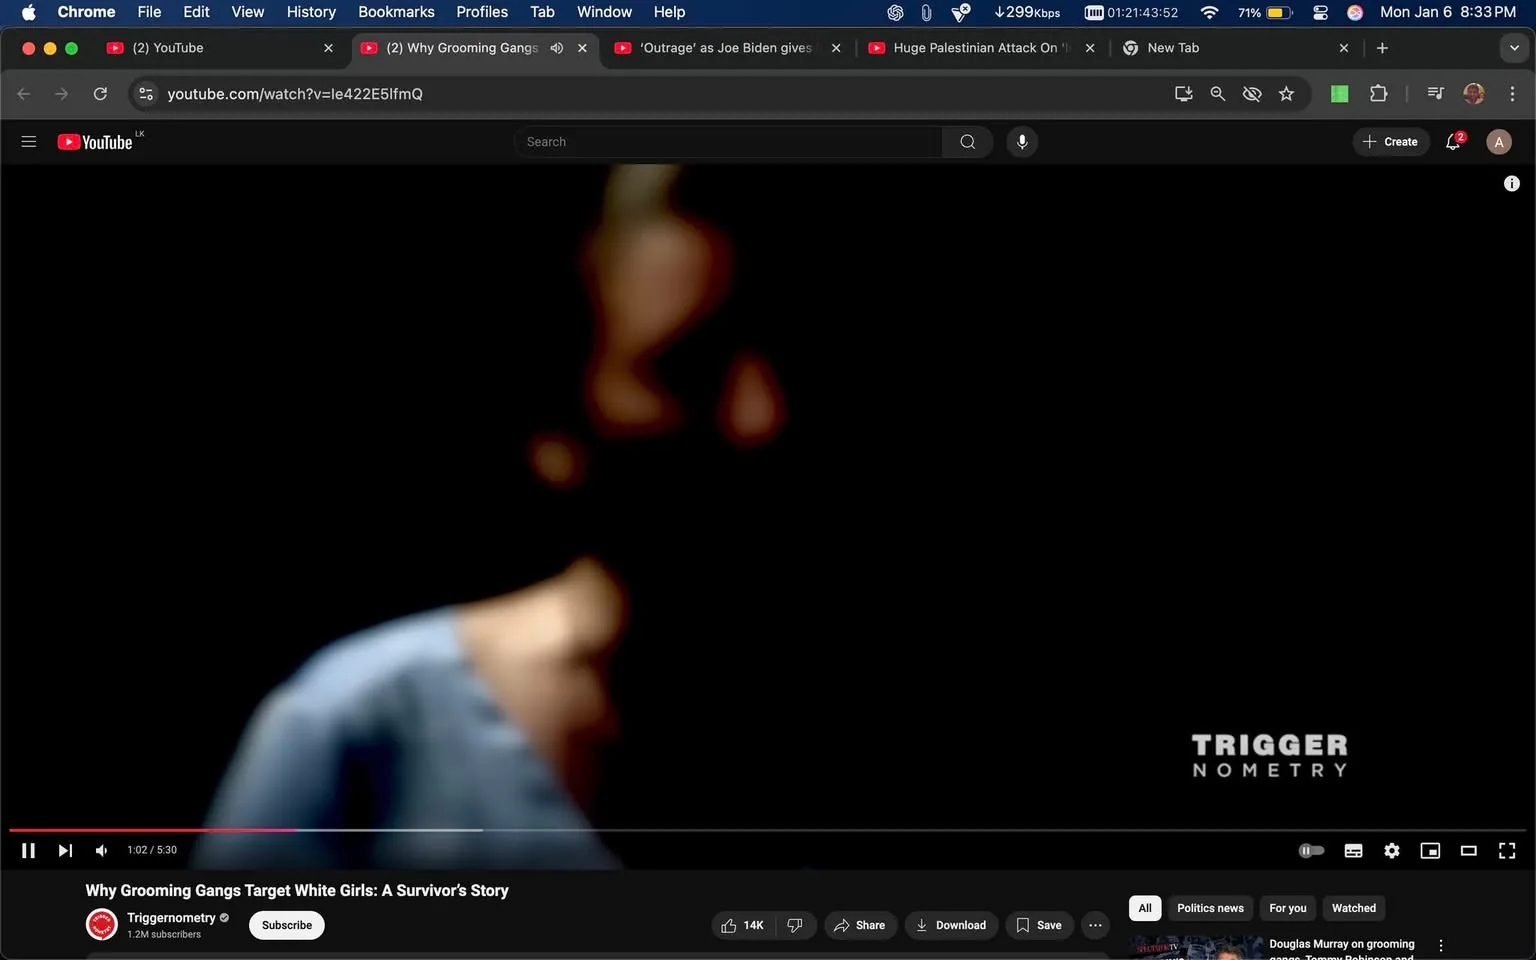Expand the tab search chevron
This screenshot has width=1536, height=960.
point(1513,47)
